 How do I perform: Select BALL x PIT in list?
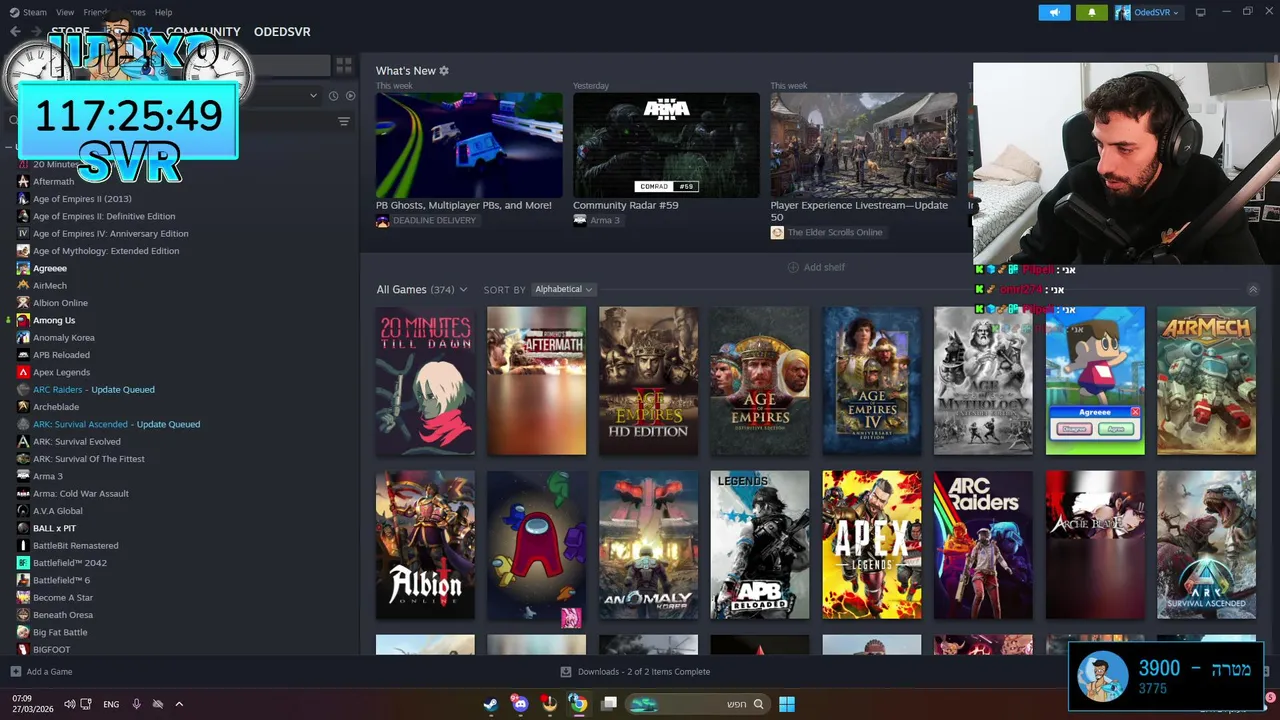tap(54, 528)
